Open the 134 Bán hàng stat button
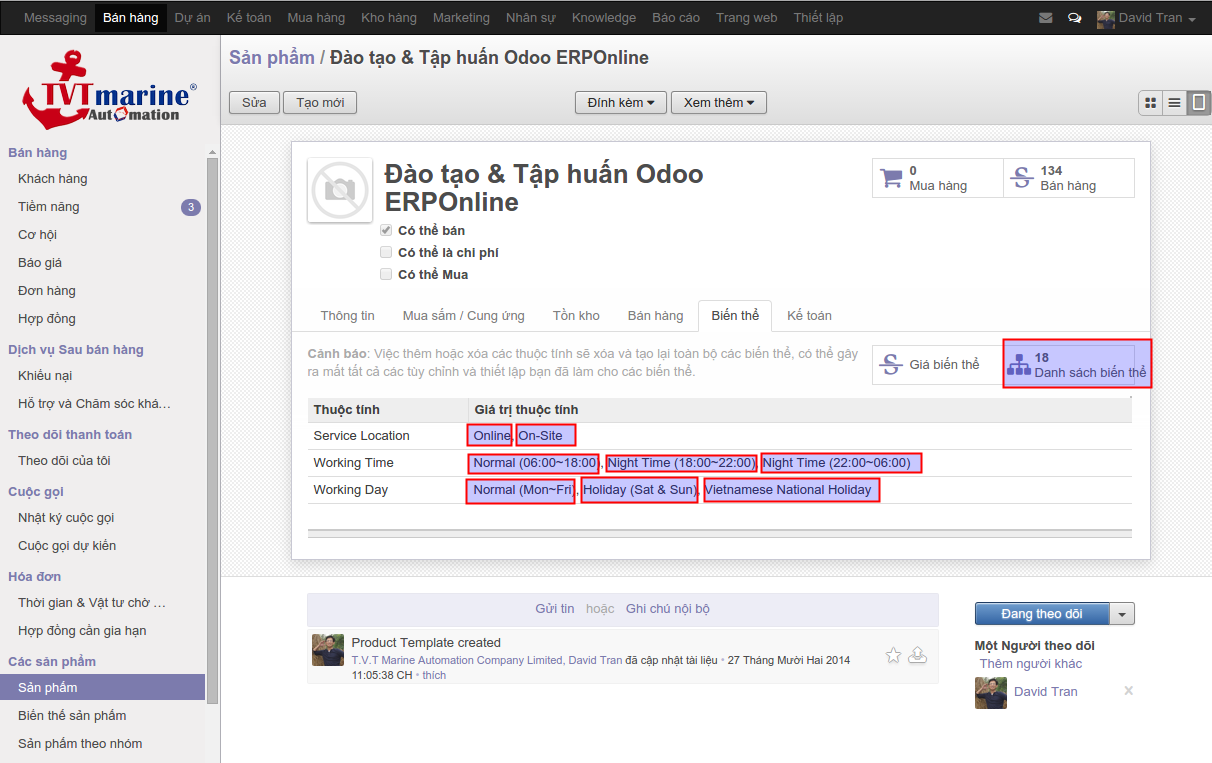1212x763 pixels. 1069,178
